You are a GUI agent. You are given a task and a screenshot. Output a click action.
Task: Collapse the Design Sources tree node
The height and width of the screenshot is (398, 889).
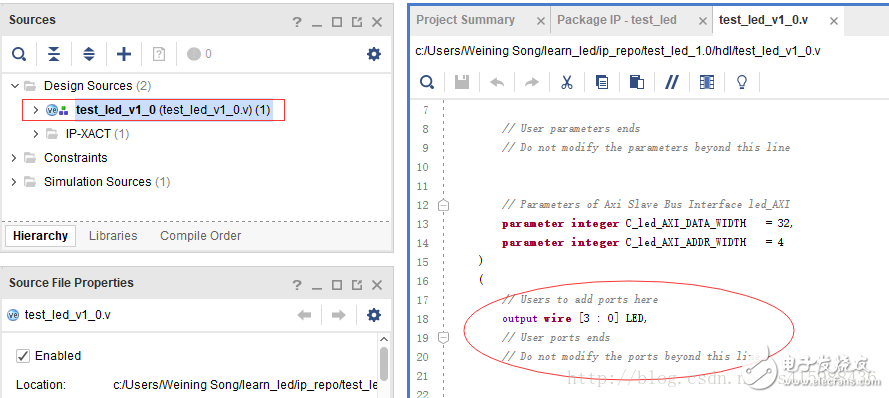click(14, 86)
